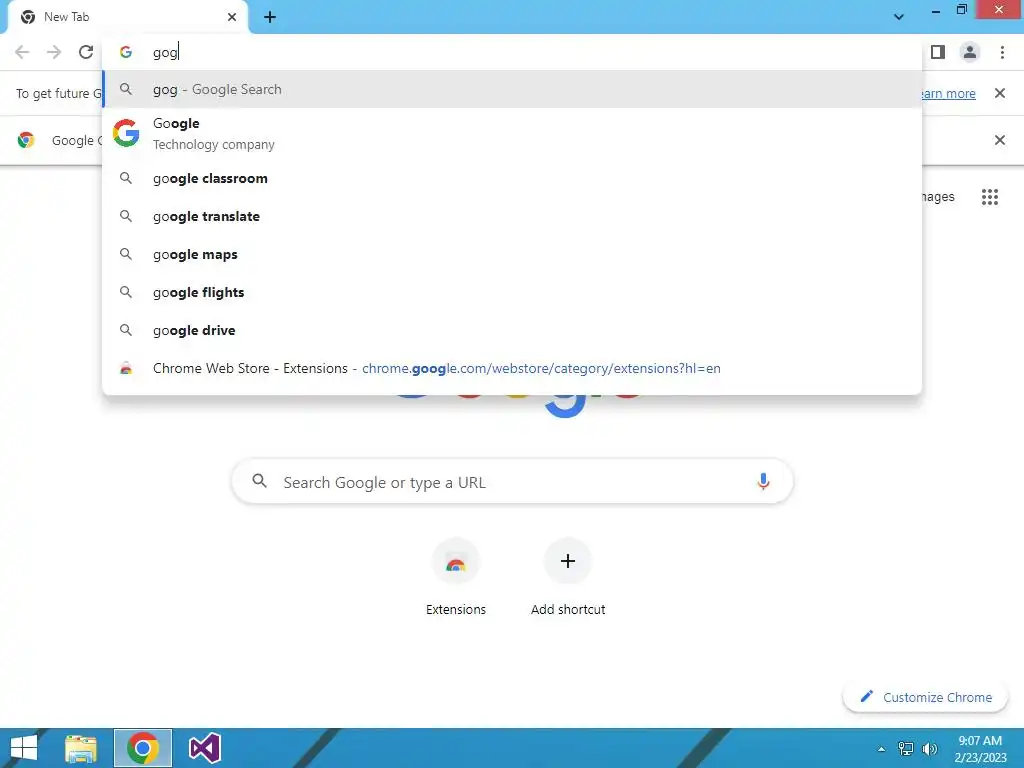This screenshot has width=1024, height=768.
Task: Select the New Tab tab
Action: [x=128, y=17]
